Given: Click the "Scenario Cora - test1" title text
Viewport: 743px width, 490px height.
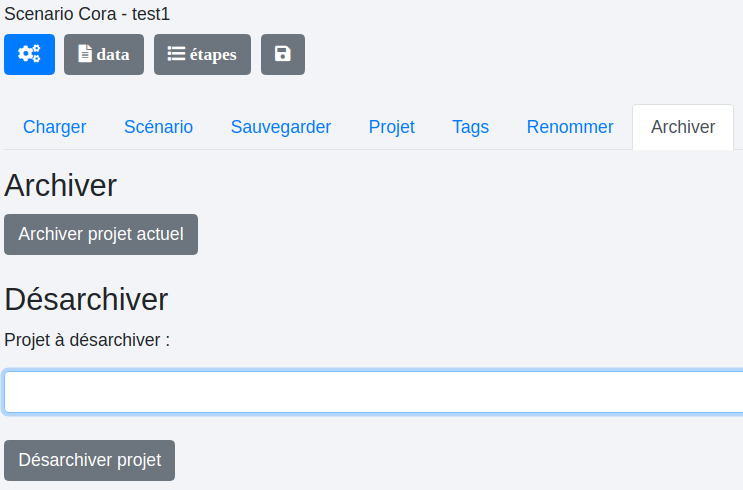Looking at the screenshot, I should pyautogui.click(x=87, y=14).
